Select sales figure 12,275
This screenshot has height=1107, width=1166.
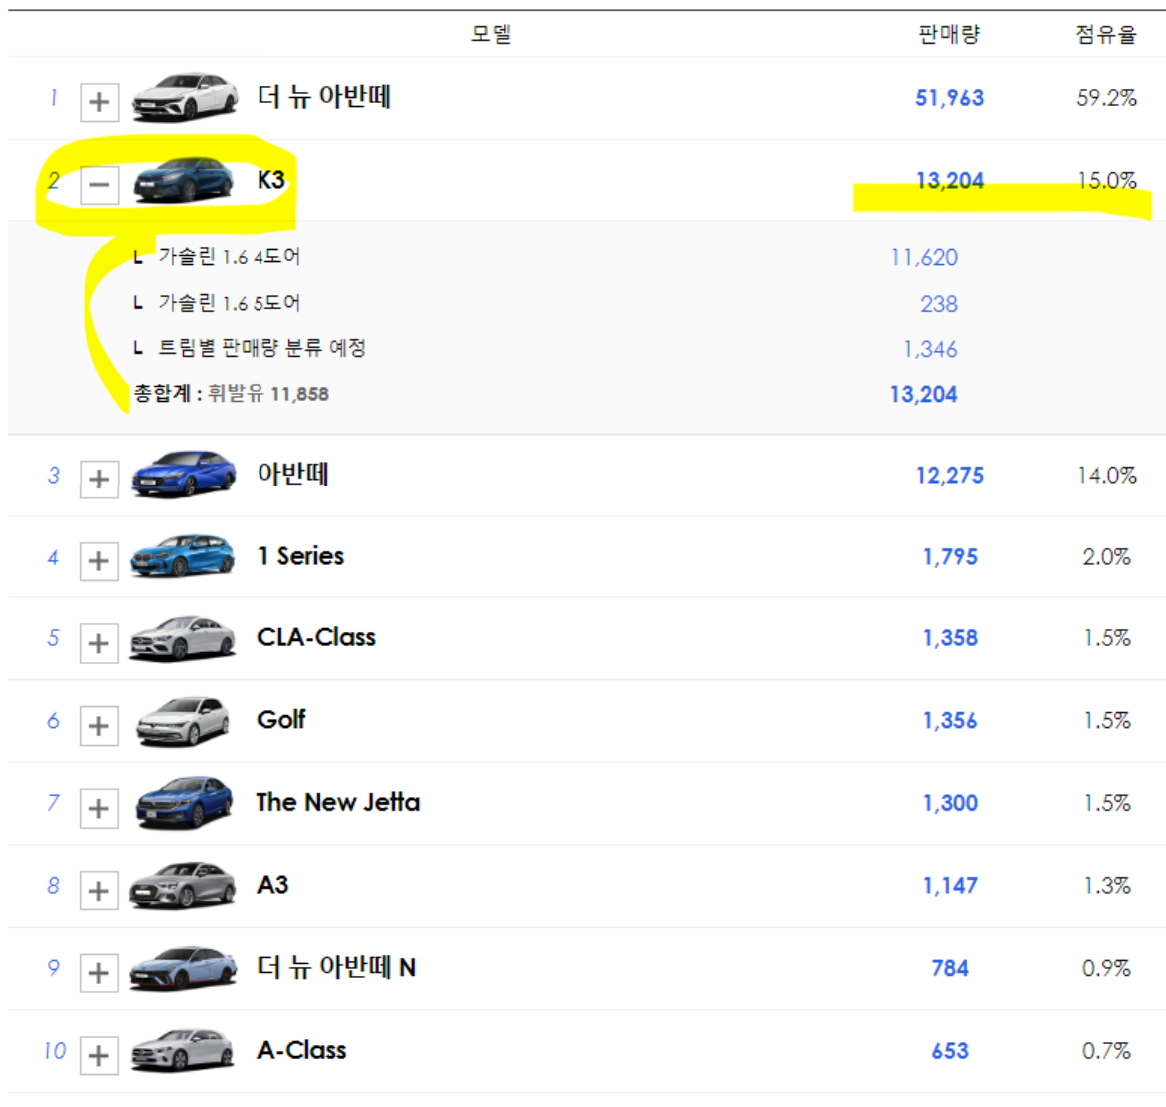[x=950, y=475]
